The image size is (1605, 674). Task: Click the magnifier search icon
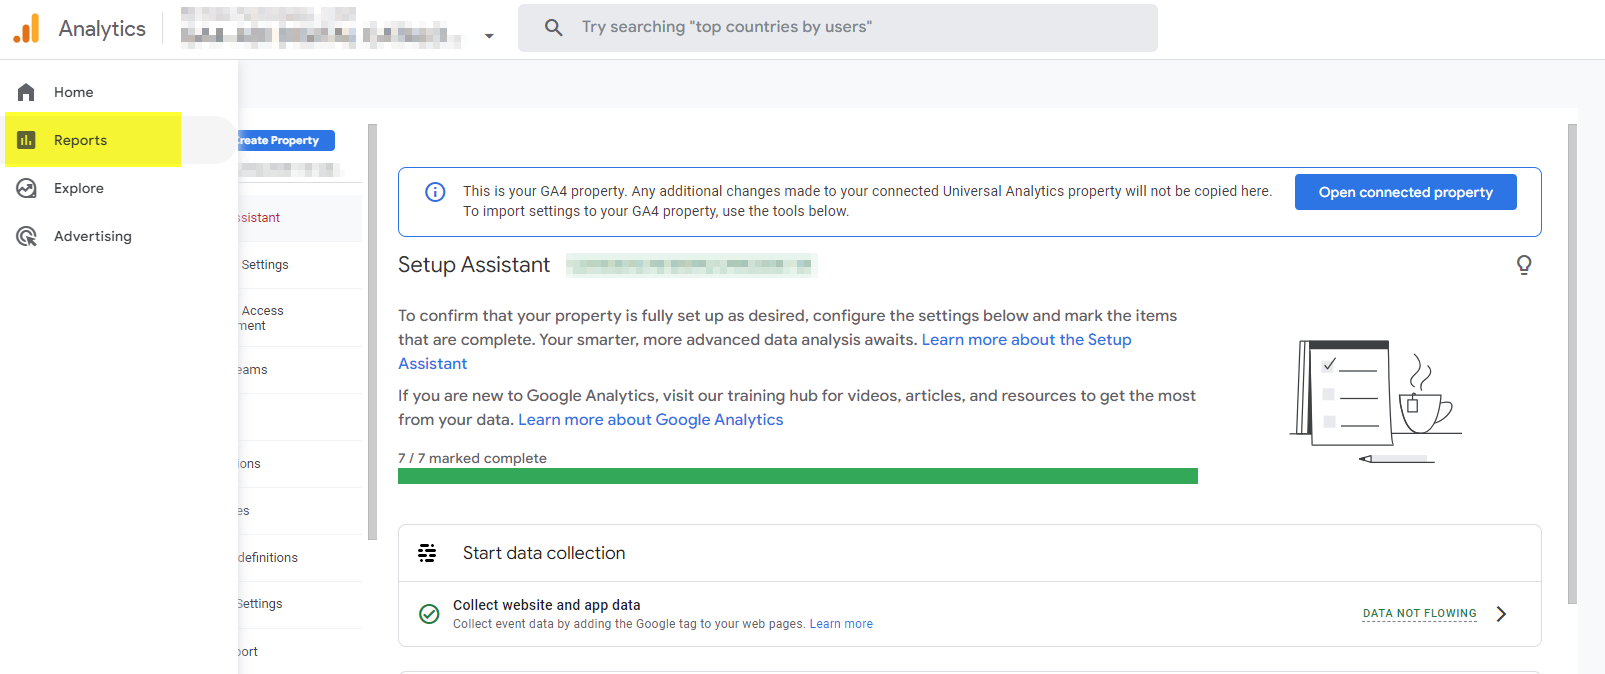tap(553, 27)
